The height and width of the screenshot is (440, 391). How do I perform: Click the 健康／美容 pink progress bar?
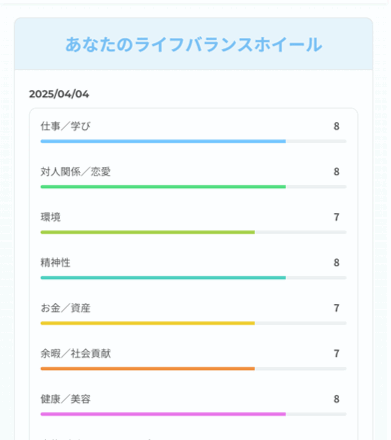[193, 414]
